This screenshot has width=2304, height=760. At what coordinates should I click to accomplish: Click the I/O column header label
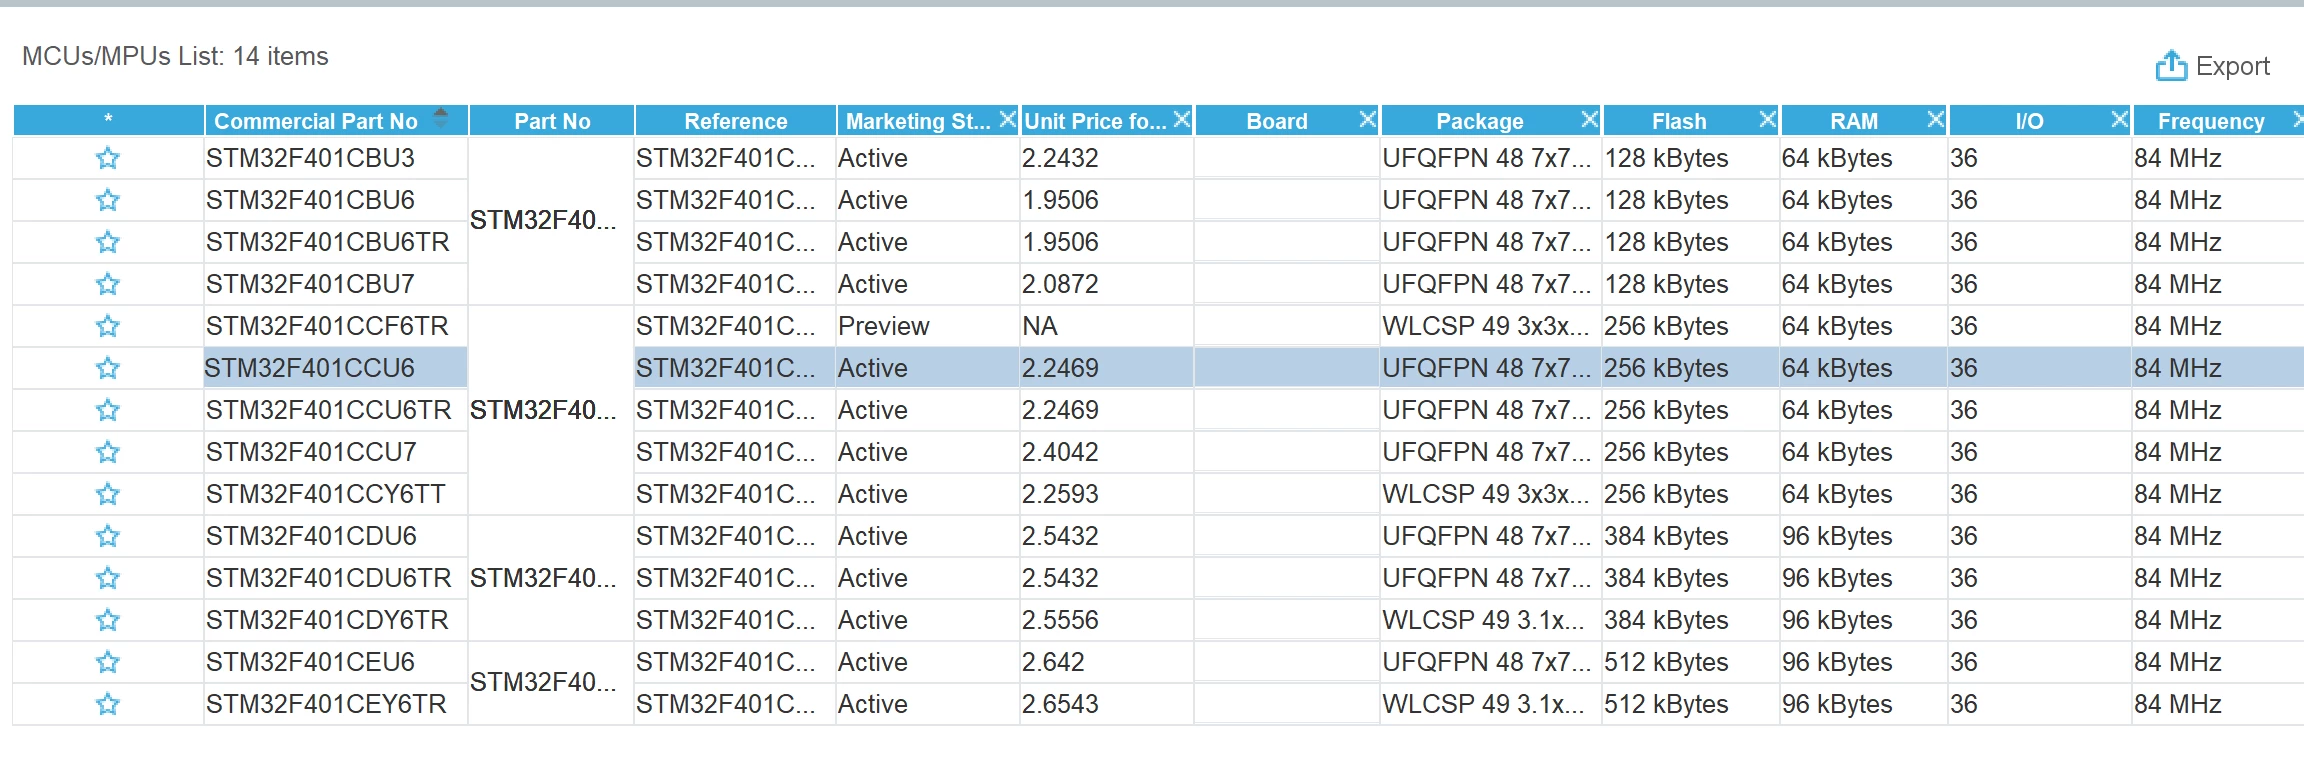(x=2029, y=121)
